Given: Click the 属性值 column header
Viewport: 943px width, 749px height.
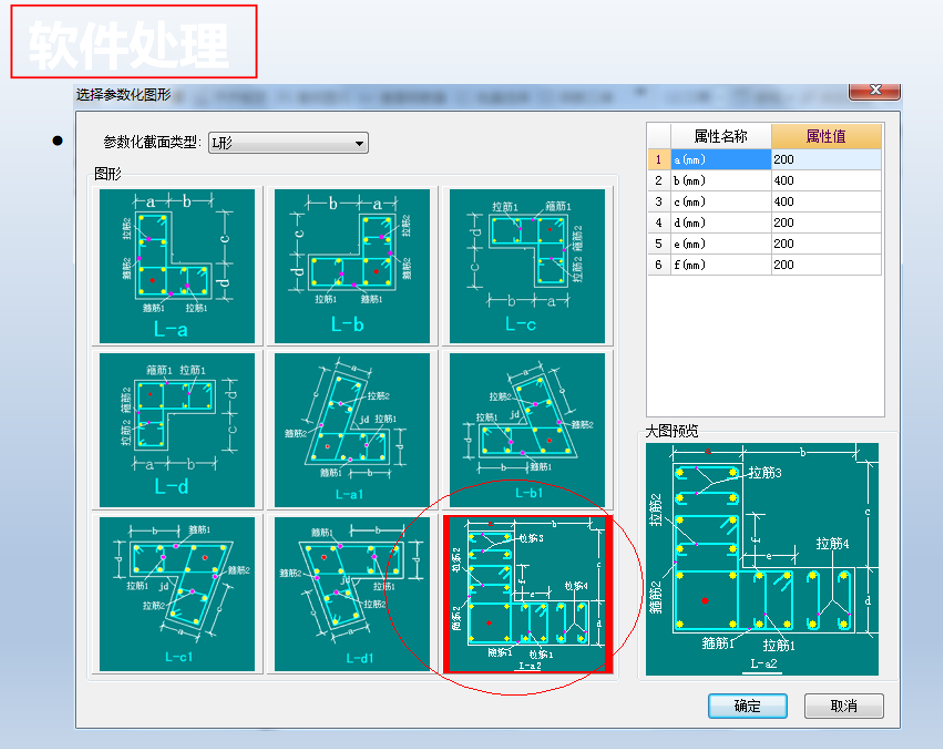Looking at the screenshot, I should pos(826,137).
